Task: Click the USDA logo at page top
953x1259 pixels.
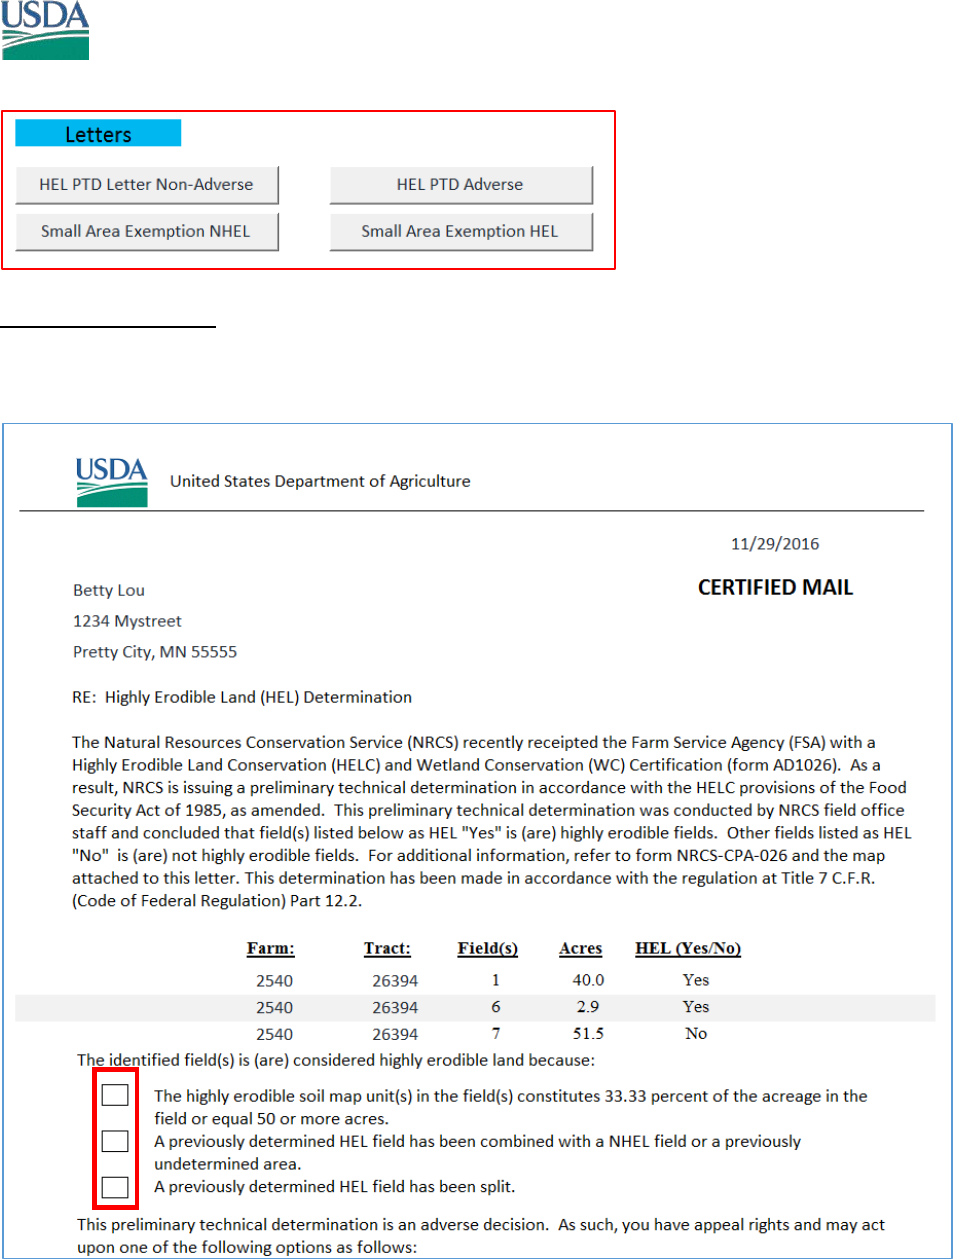Action: (45, 31)
